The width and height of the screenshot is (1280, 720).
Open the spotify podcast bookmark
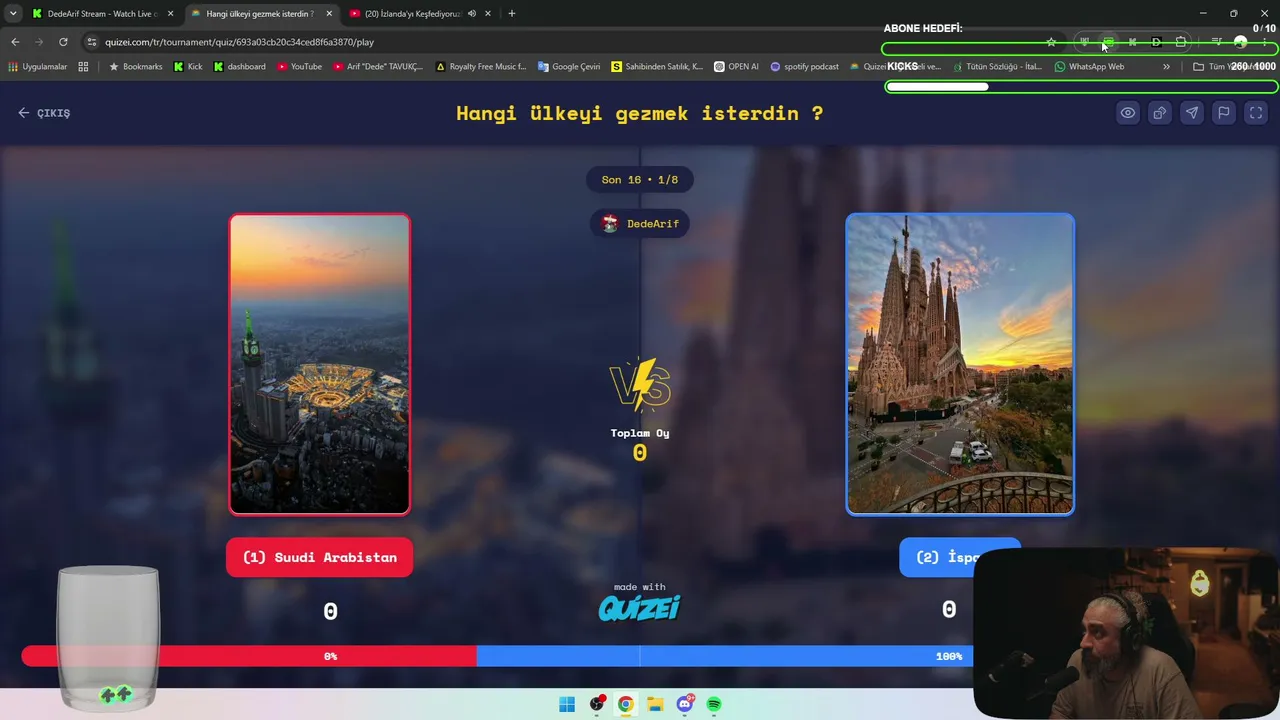click(x=804, y=67)
